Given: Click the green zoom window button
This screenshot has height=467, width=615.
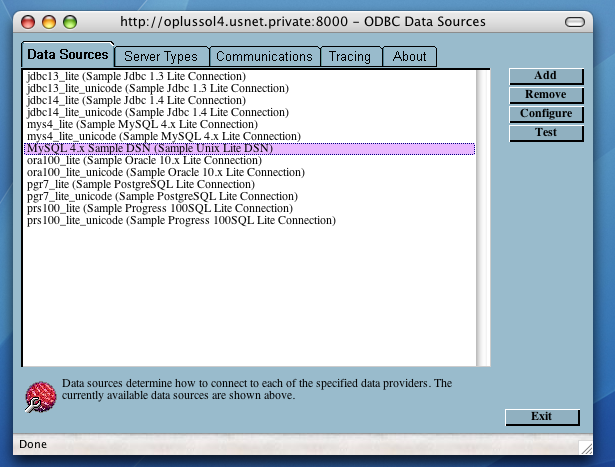Looking at the screenshot, I should point(70,22).
